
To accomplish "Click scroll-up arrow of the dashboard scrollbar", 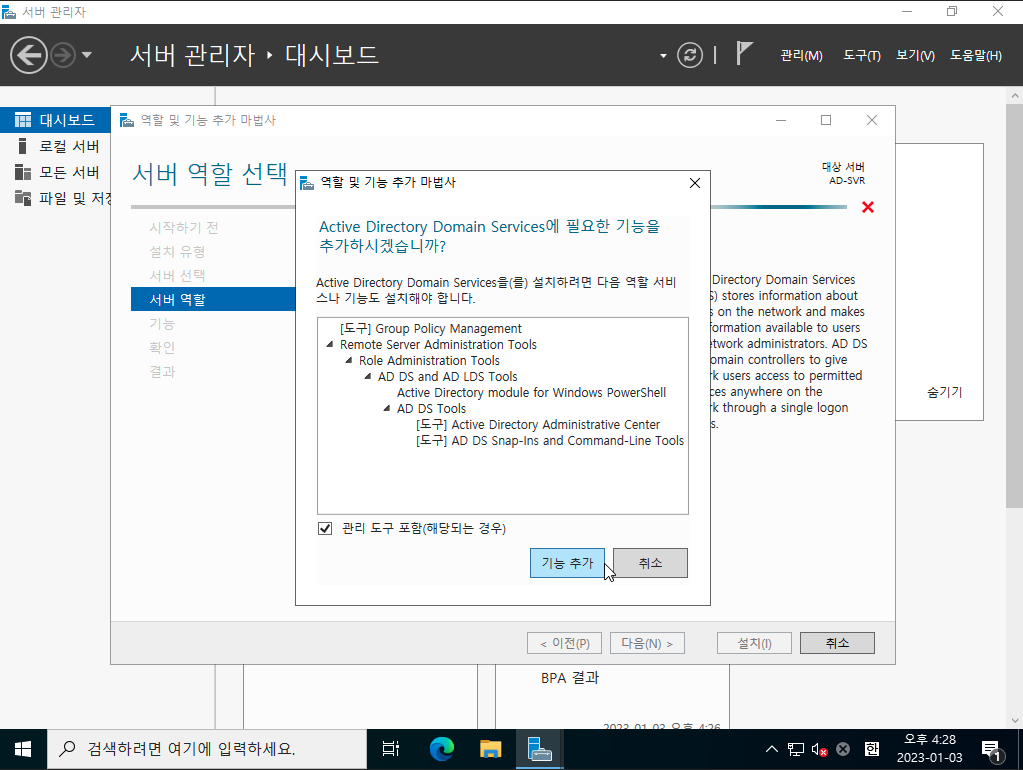I will (x=1015, y=95).
